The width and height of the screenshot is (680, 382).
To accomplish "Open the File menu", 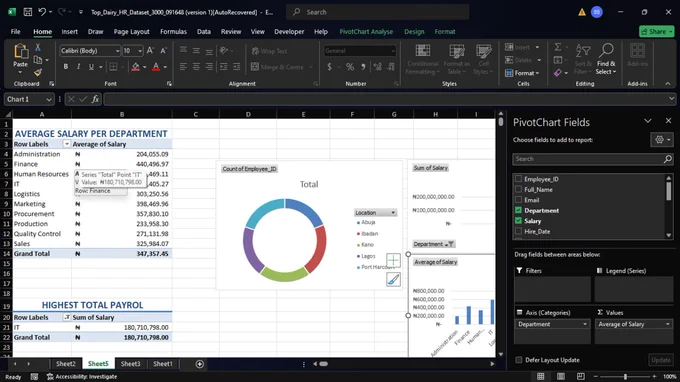I will click(x=16, y=32).
